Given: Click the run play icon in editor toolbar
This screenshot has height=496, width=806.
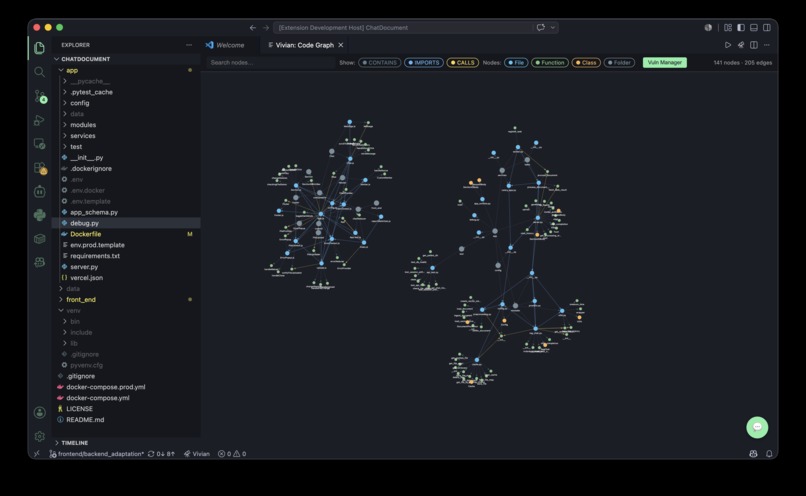Looking at the screenshot, I should click(728, 45).
